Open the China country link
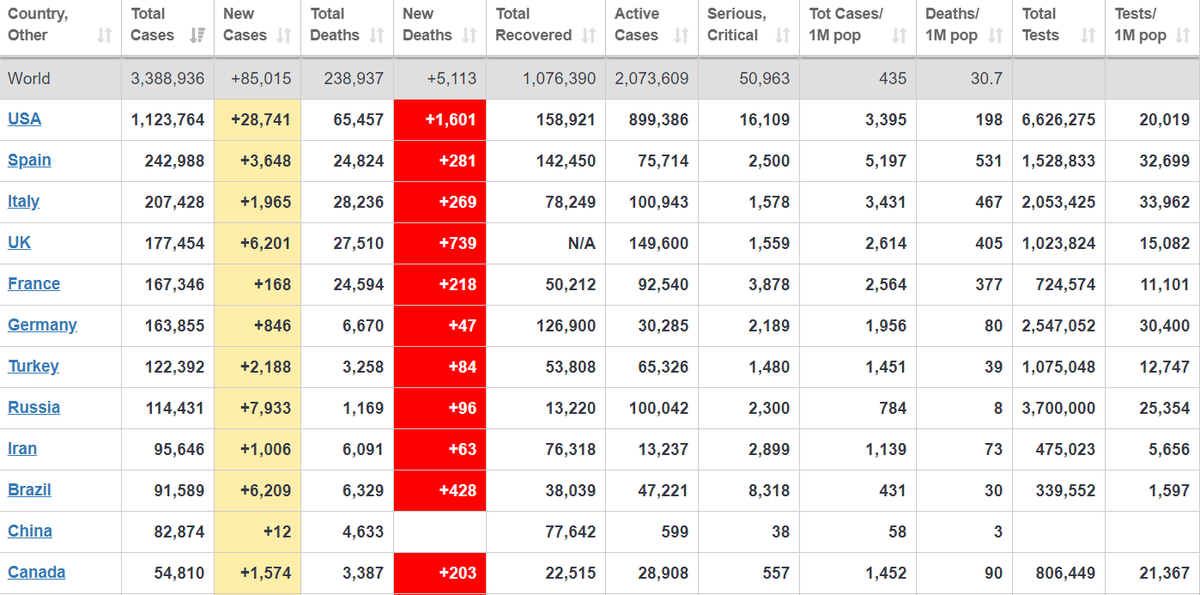 pyautogui.click(x=30, y=531)
